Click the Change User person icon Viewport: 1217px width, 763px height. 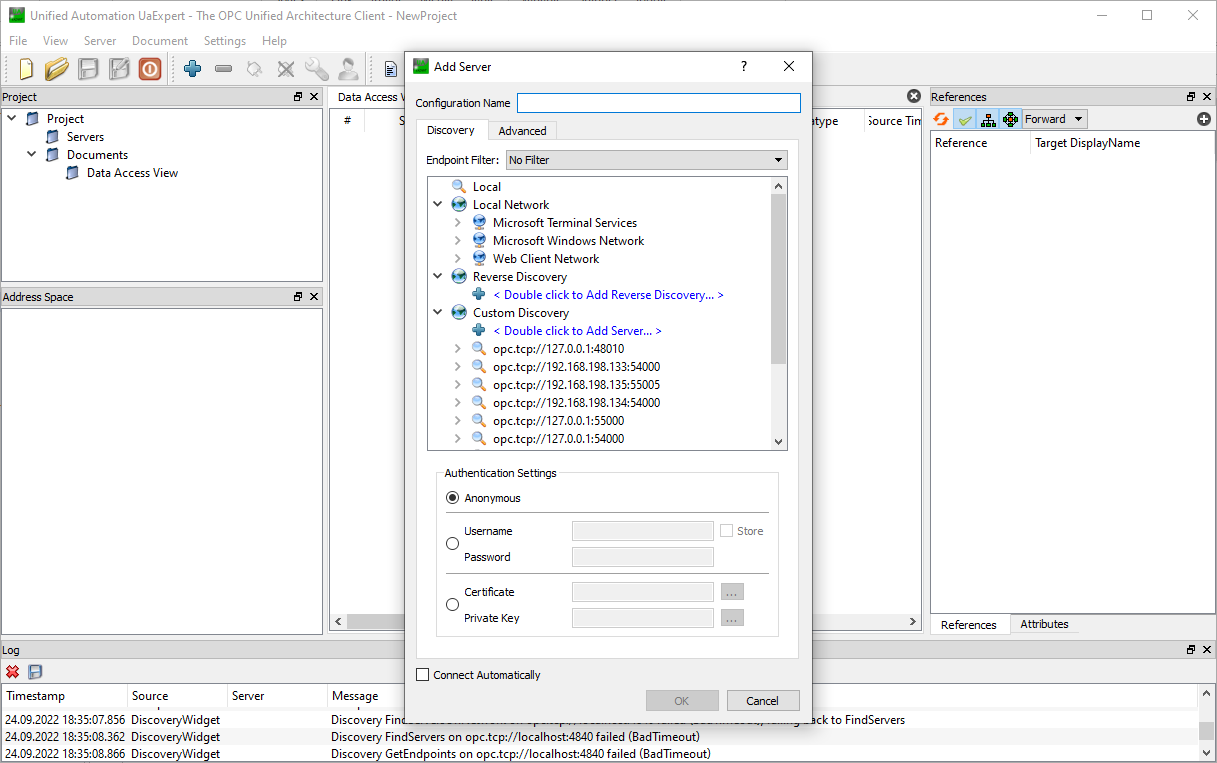coord(348,69)
